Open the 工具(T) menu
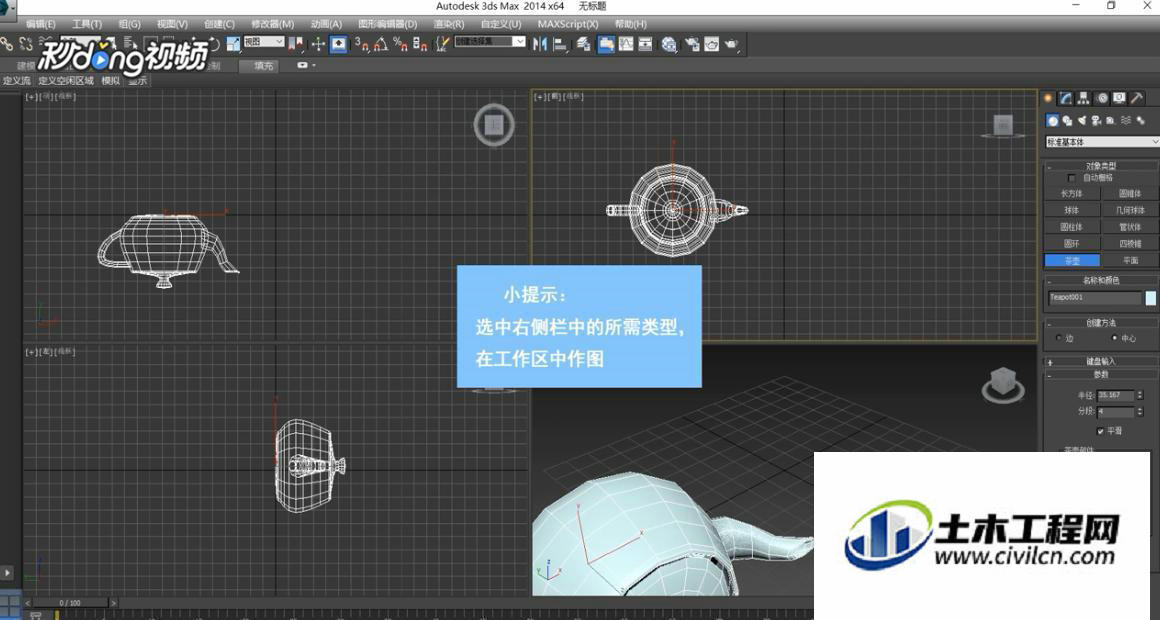The width and height of the screenshot is (1160, 620). pos(88,24)
